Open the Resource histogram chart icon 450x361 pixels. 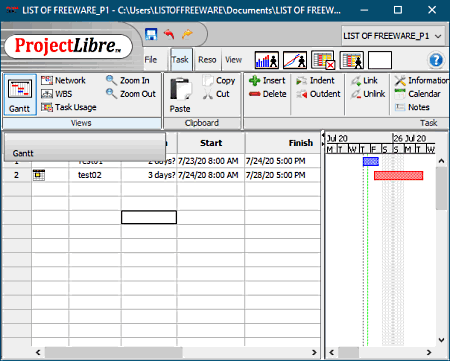pos(267,60)
